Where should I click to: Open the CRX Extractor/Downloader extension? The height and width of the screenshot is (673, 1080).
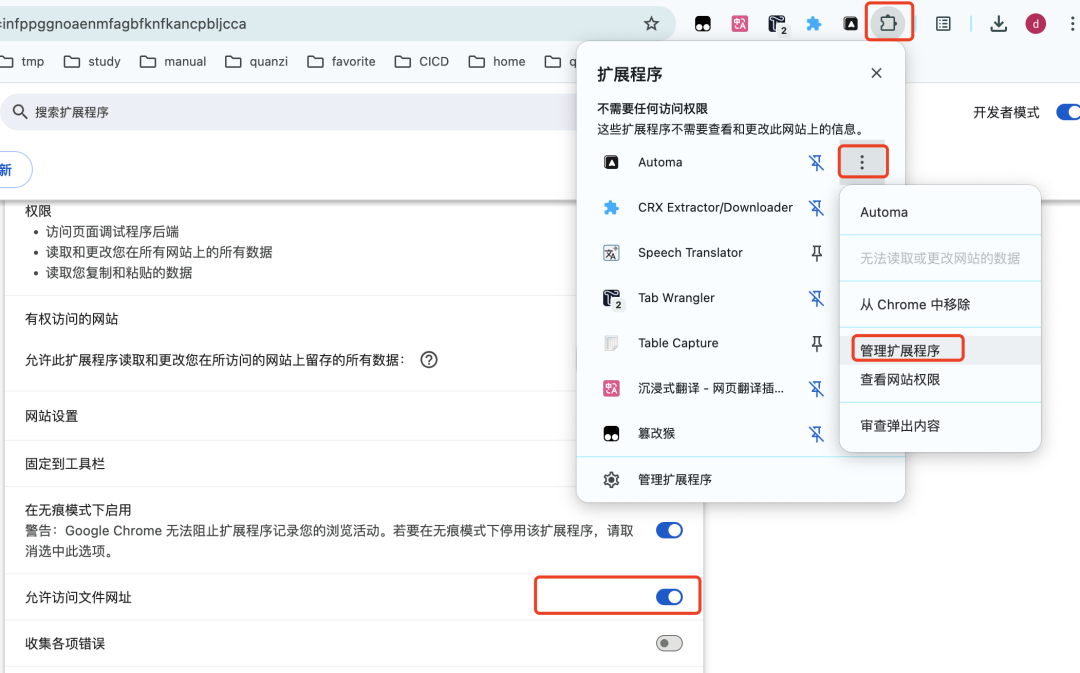611,207
